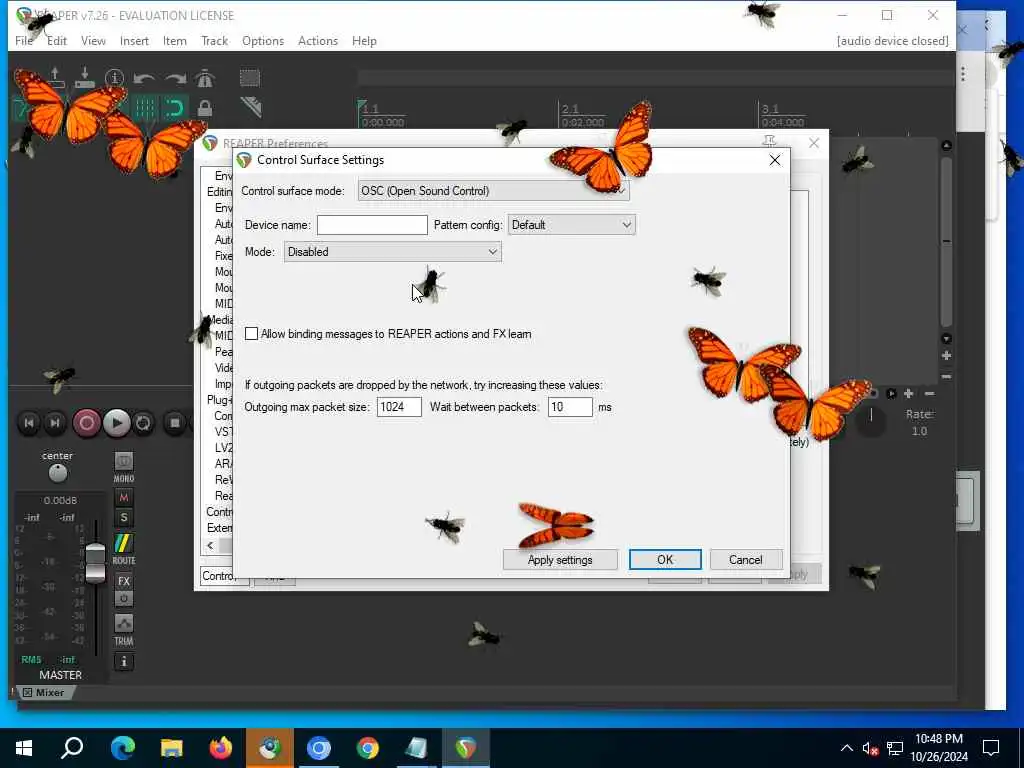
Task: Toggle master FX bypass power icon
Action: coord(123,598)
